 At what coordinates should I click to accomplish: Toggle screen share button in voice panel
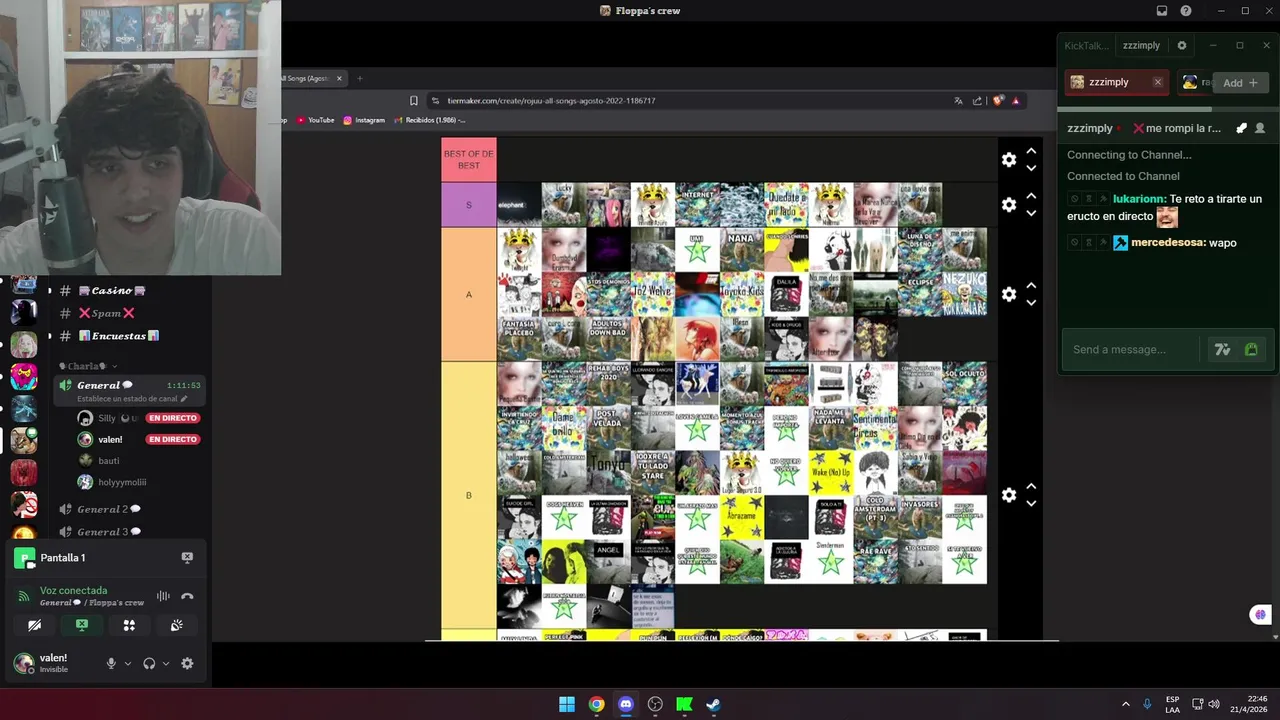82,625
